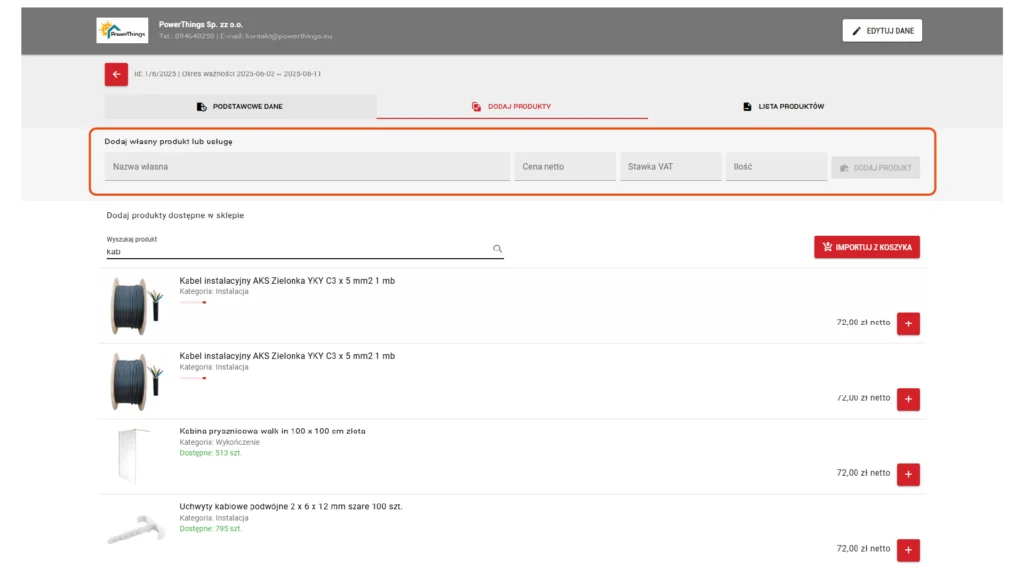Select the Dodaj produkty tab
This screenshot has width=1024, height=576.
point(512,106)
